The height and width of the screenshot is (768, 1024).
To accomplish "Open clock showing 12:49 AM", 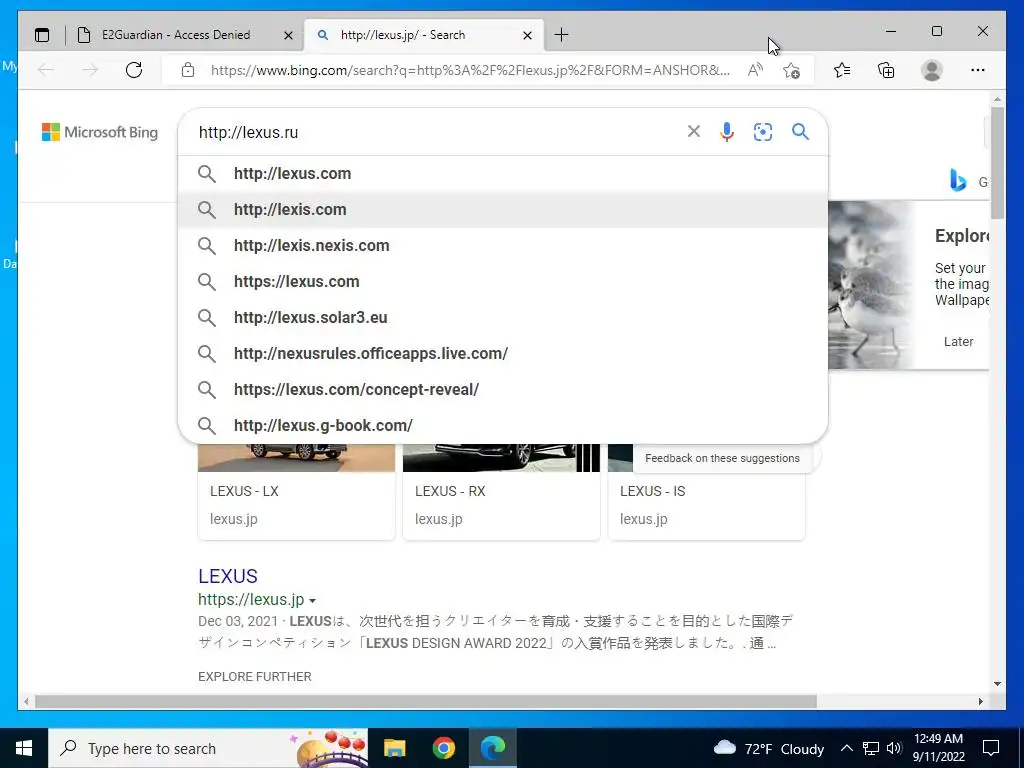I will 938,748.
